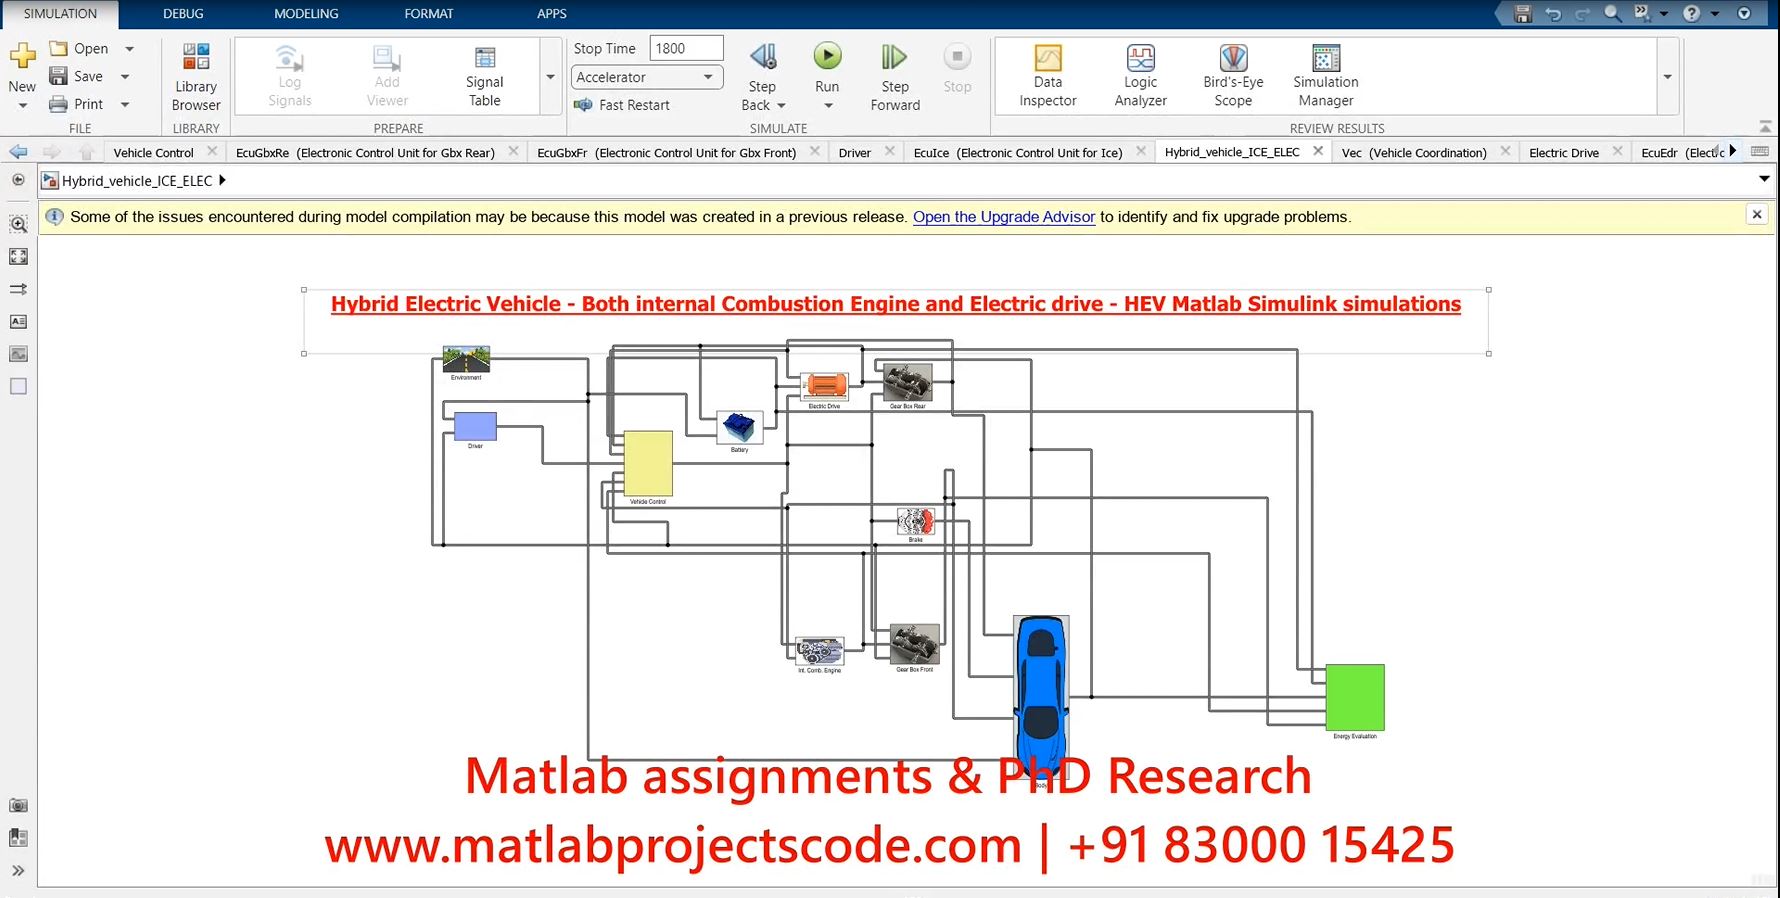Dismiss the yellow notification banner
The width and height of the screenshot is (1780, 898).
tap(1756, 215)
